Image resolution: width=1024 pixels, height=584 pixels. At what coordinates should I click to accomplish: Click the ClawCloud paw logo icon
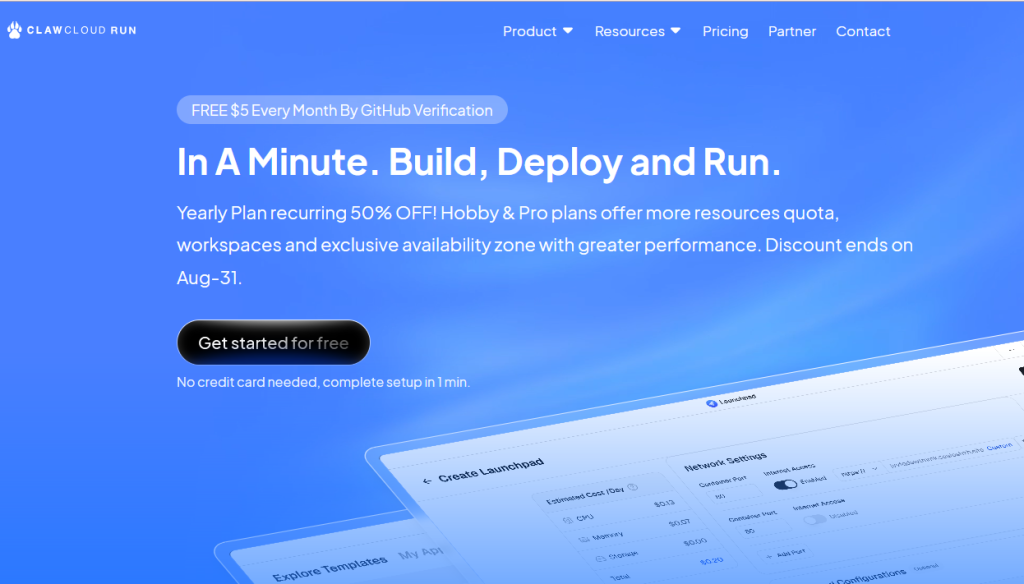click(x=14, y=30)
